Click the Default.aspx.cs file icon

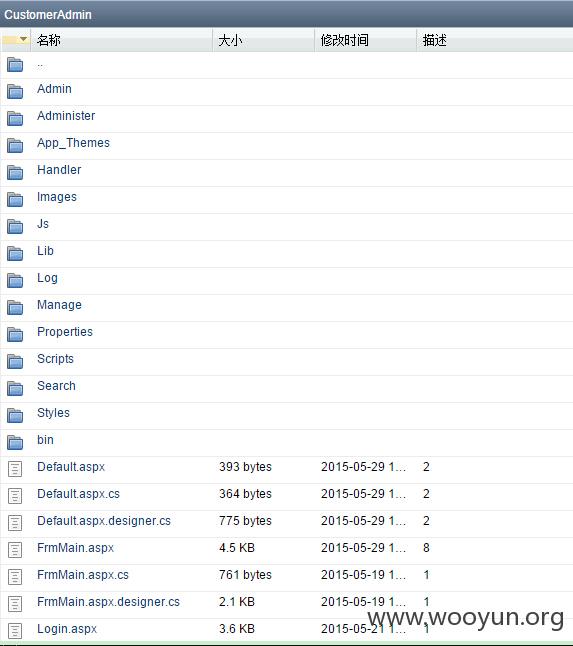(x=15, y=496)
